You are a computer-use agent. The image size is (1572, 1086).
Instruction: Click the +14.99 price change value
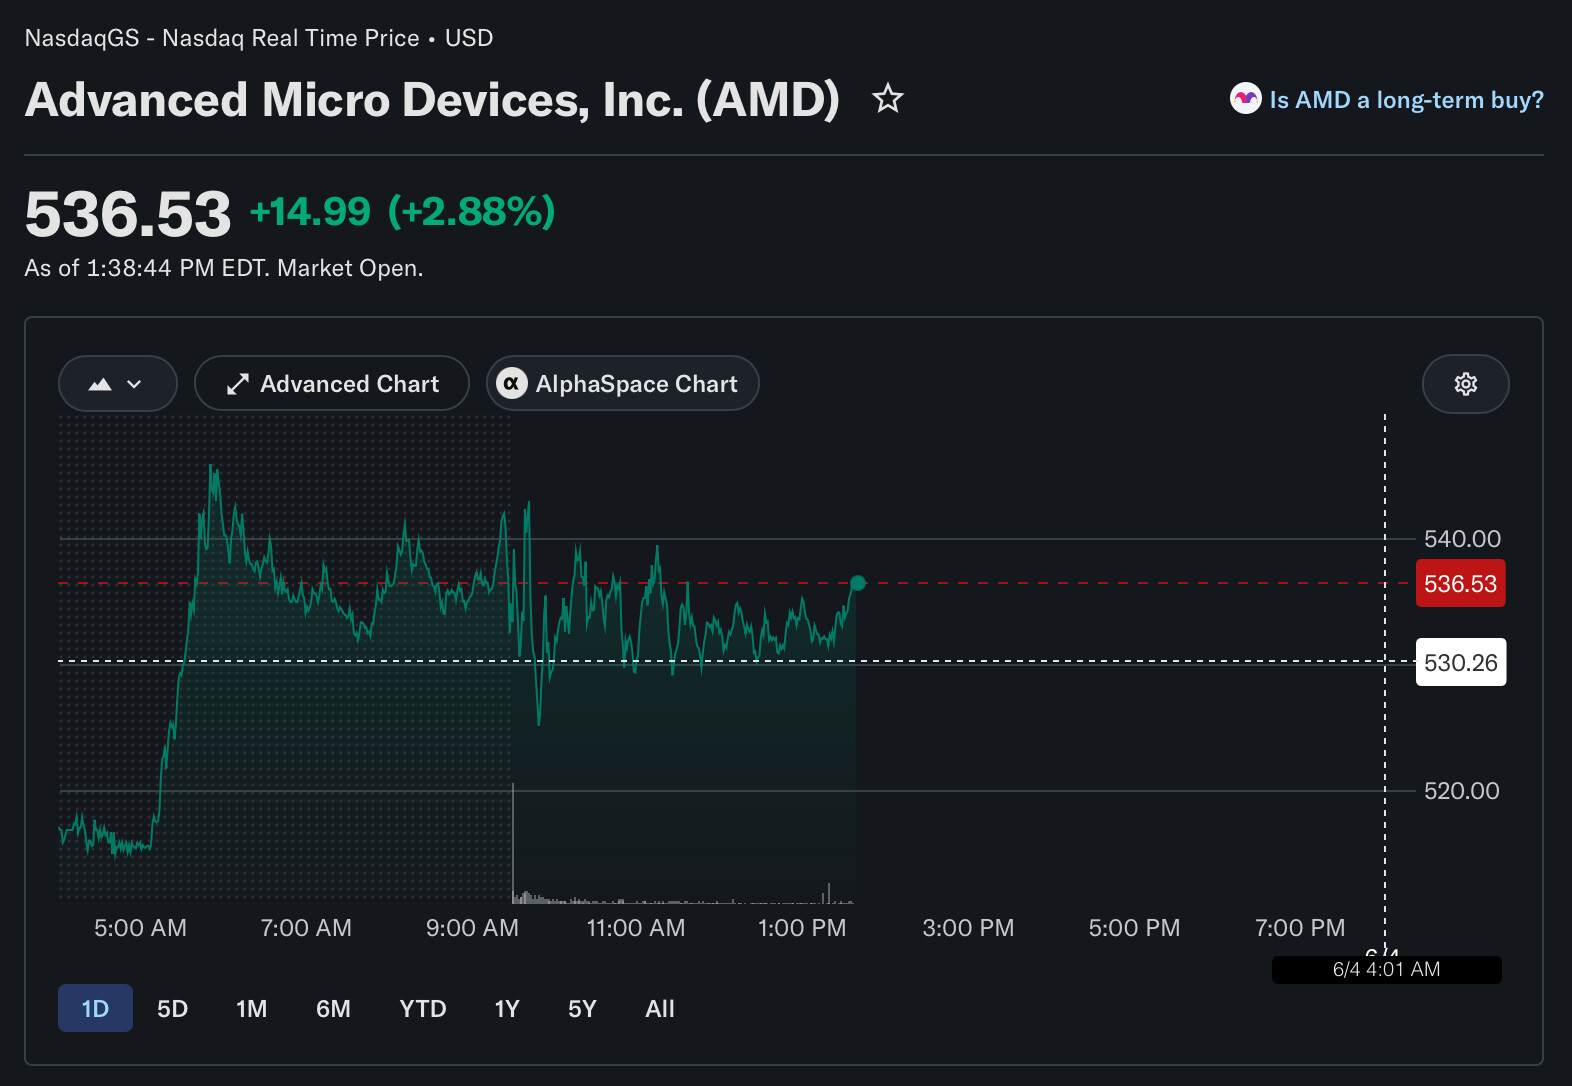310,212
